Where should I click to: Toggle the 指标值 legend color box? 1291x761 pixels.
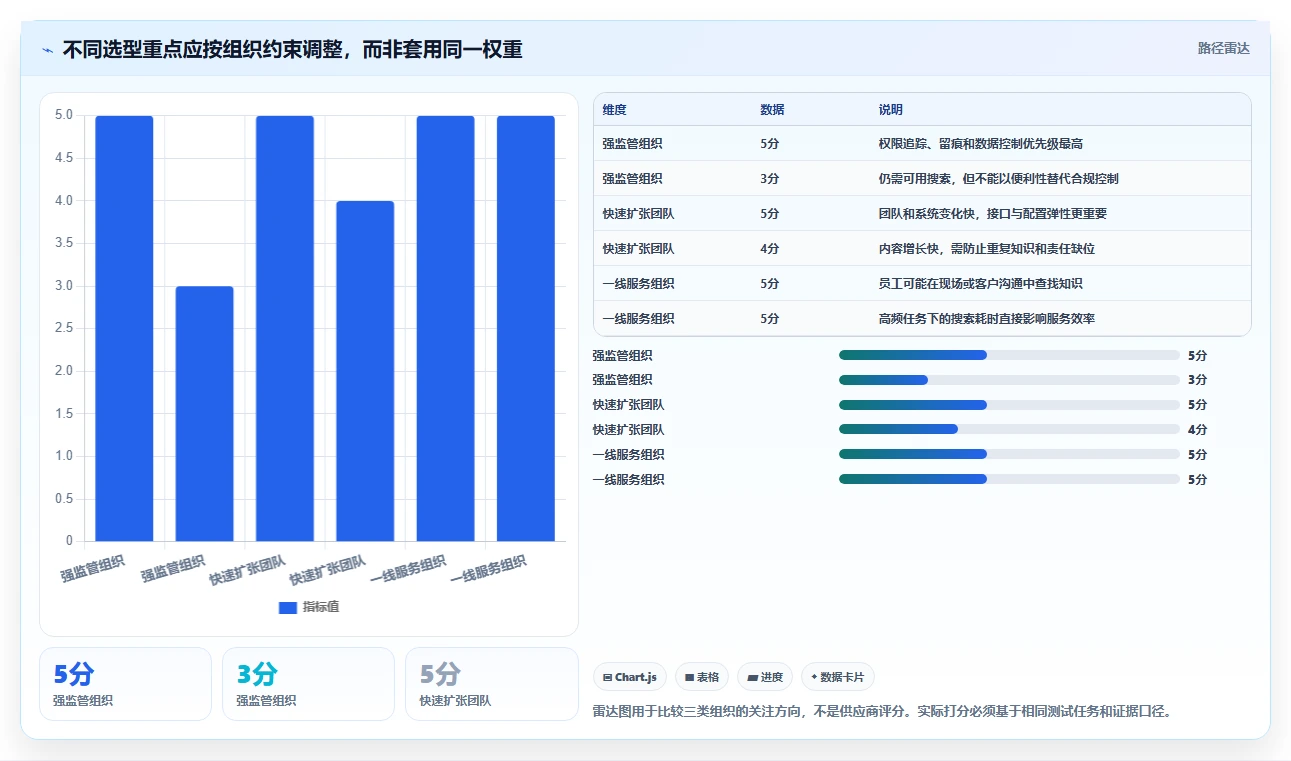pos(288,607)
